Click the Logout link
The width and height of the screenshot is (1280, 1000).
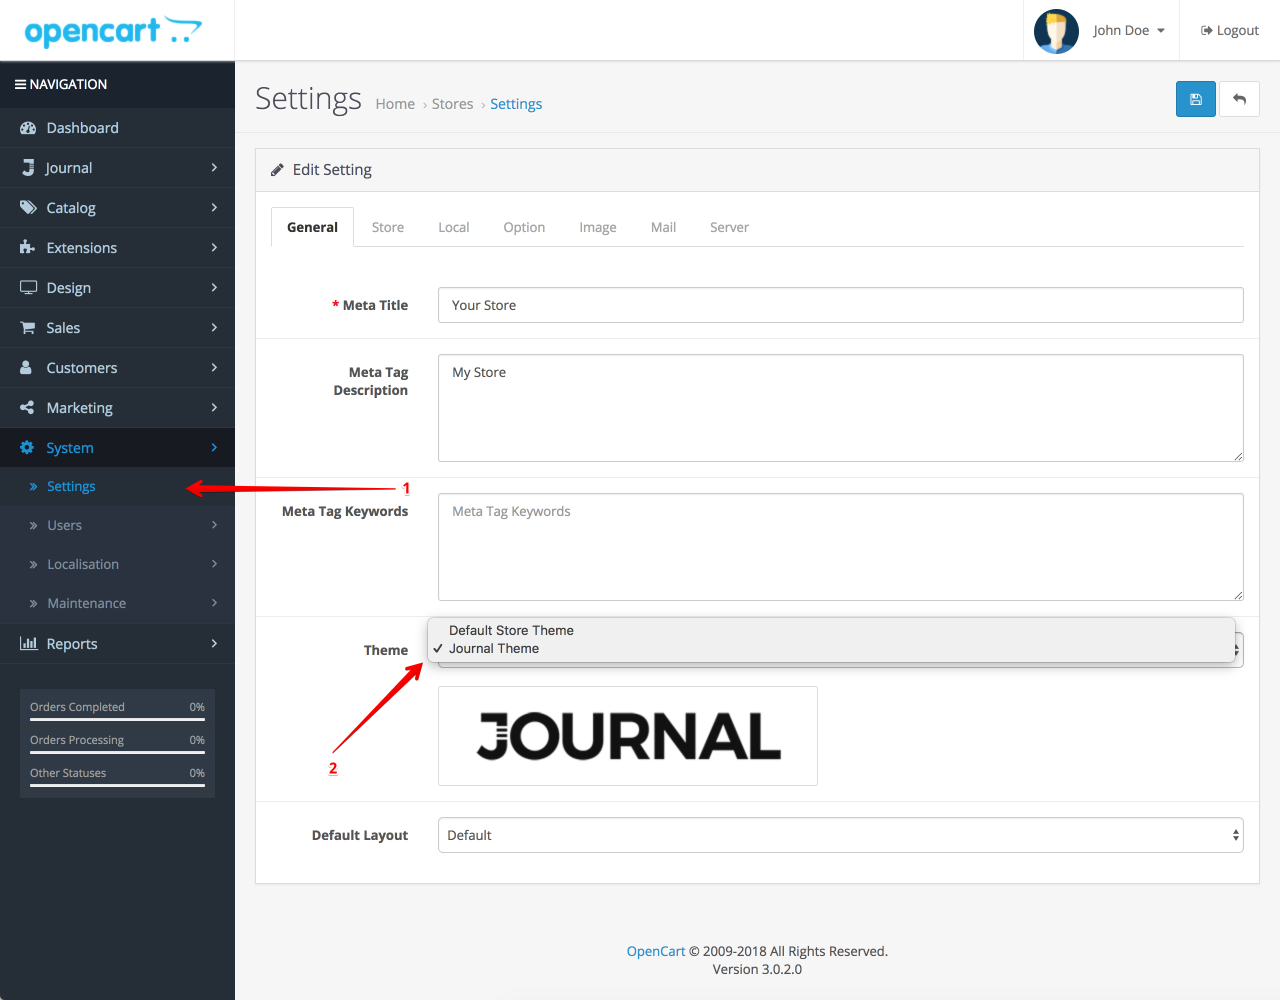[1230, 31]
